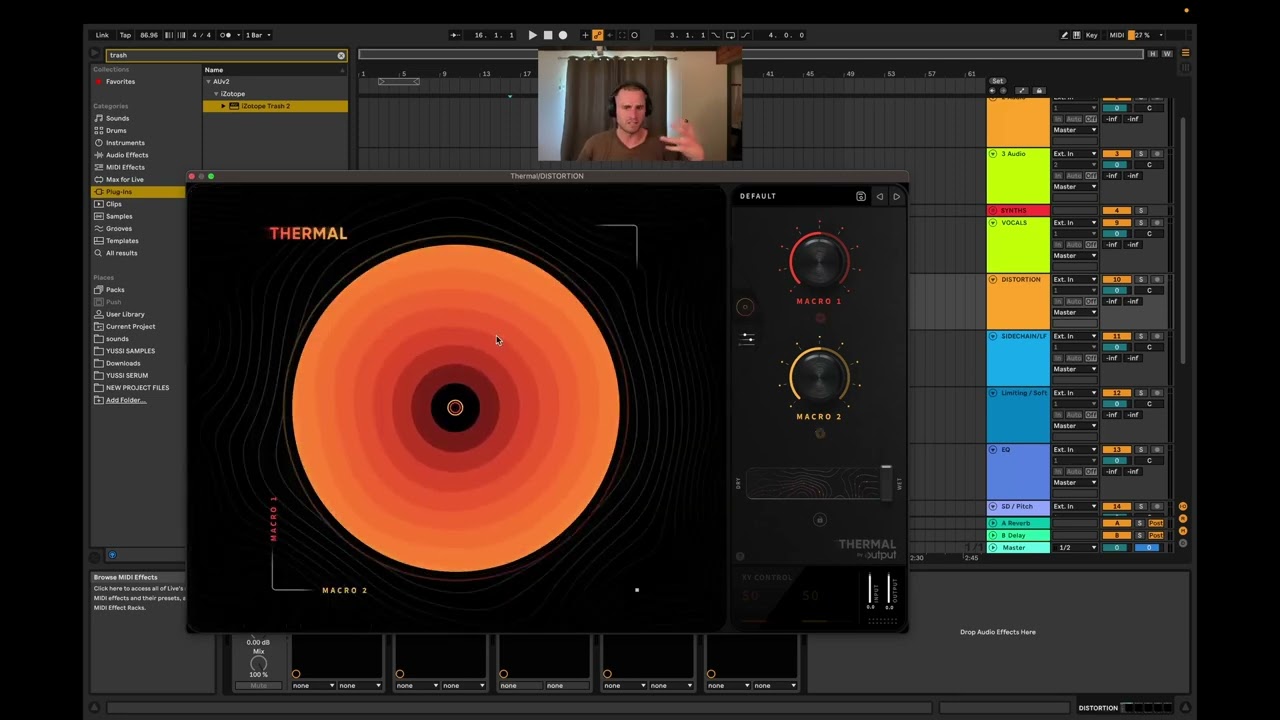This screenshot has height=720, width=1280.
Task: Toggle the Loop switch in transport
Action: 730,35
